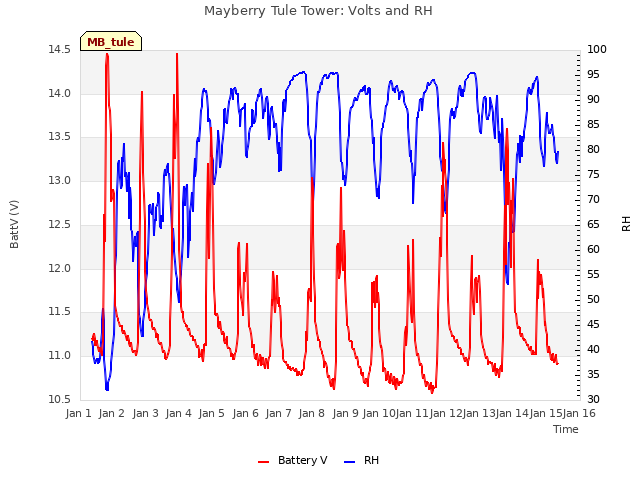Click the 10.5 tick on voltage axis
This screenshot has height=480, width=640.
[59, 399]
